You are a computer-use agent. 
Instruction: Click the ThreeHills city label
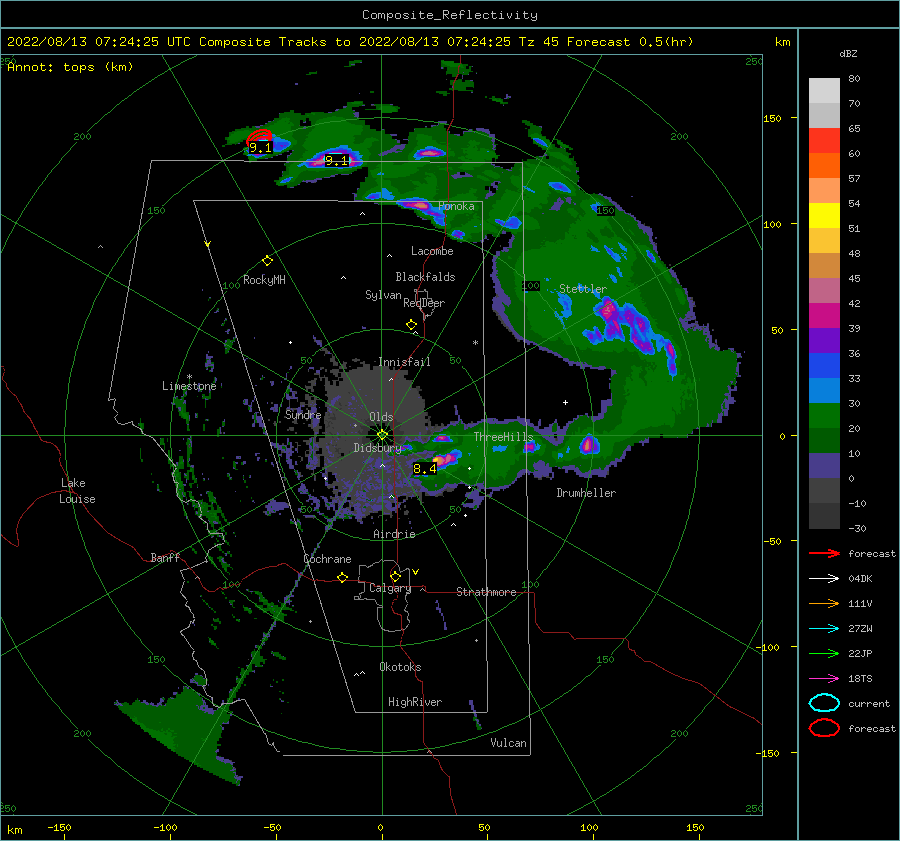(x=503, y=437)
